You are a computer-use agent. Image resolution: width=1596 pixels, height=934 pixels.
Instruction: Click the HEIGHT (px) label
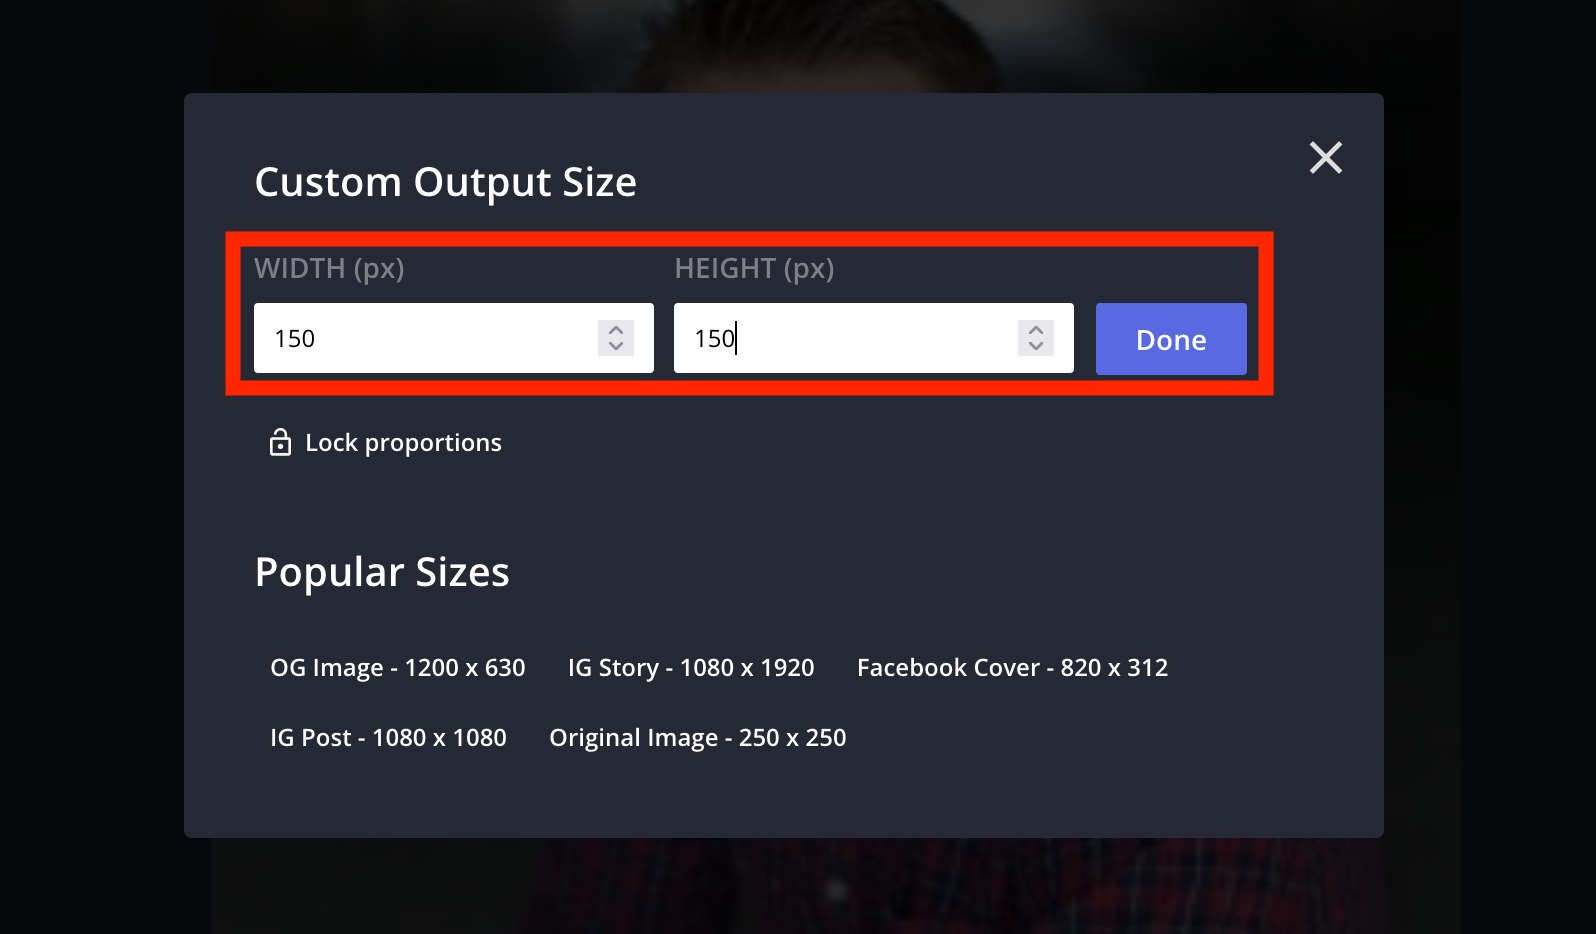click(x=754, y=268)
